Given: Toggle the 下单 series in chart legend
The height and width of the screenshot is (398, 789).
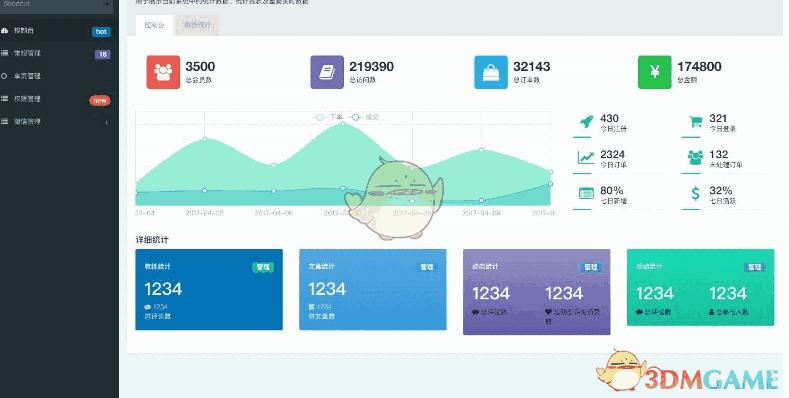Looking at the screenshot, I should pyautogui.click(x=328, y=117).
